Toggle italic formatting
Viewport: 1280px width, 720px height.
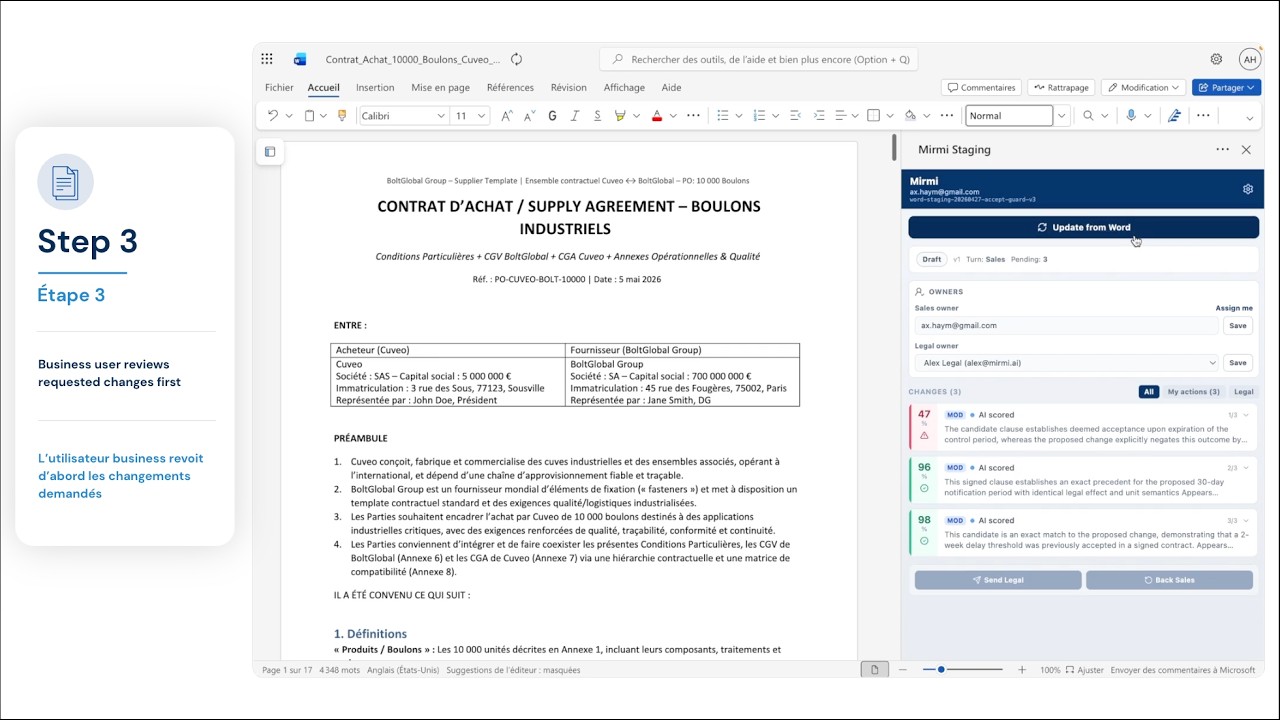pos(574,116)
